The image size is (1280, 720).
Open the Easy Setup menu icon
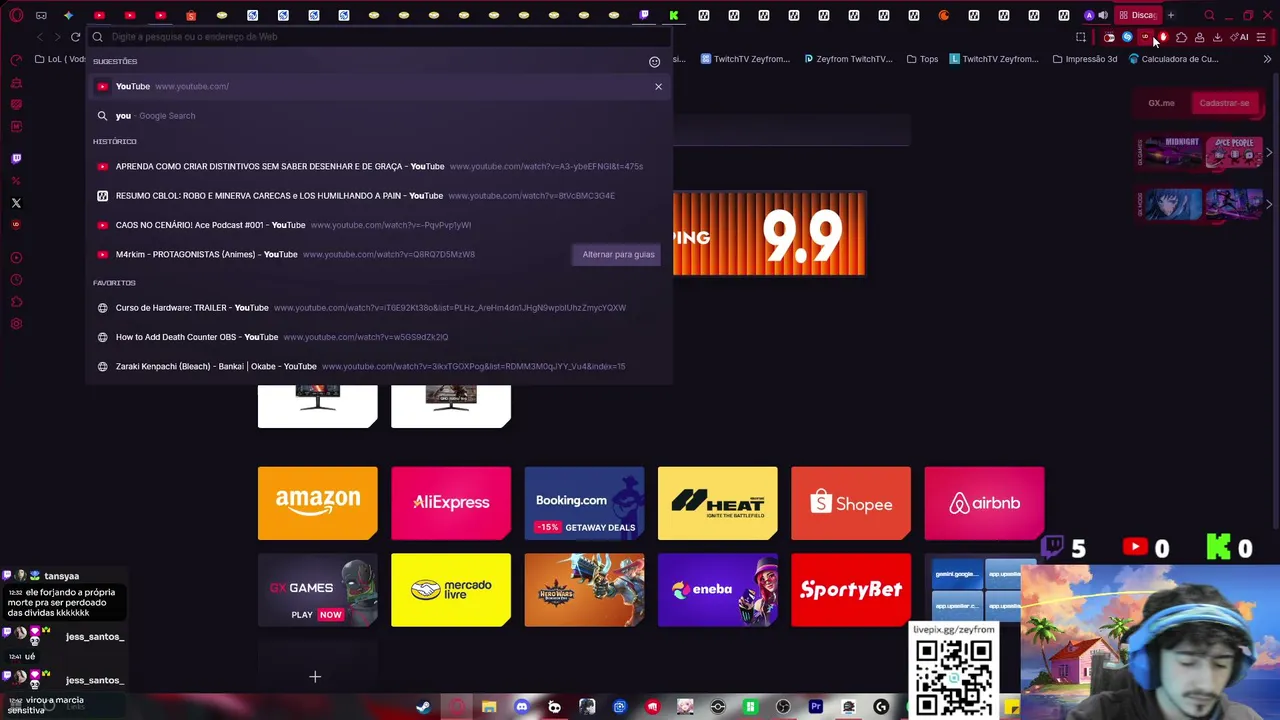pos(1261,37)
